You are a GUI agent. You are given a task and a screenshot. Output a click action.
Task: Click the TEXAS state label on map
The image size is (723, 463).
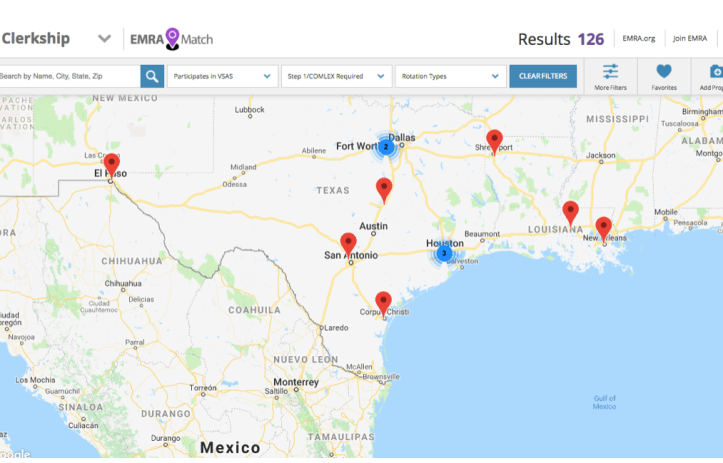point(333,190)
